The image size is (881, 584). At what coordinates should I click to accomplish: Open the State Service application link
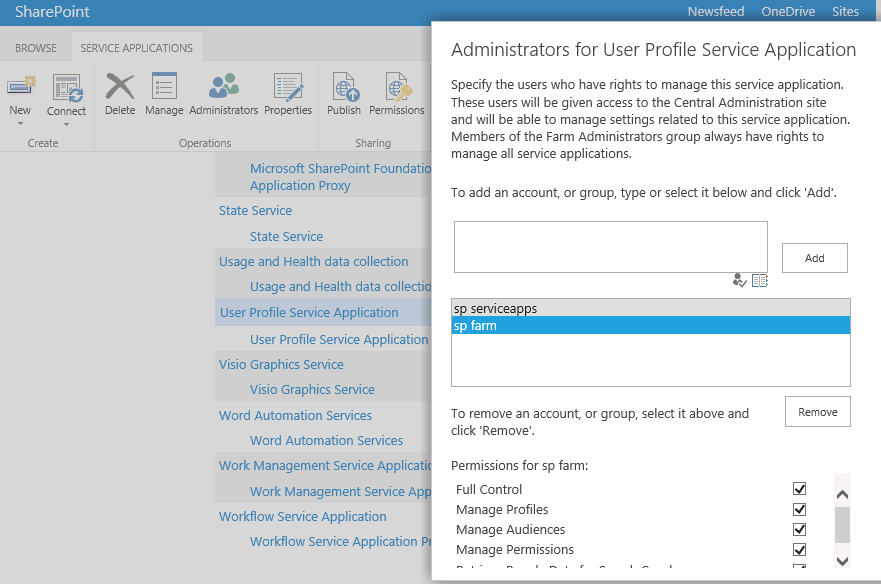[x=256, y=211]
